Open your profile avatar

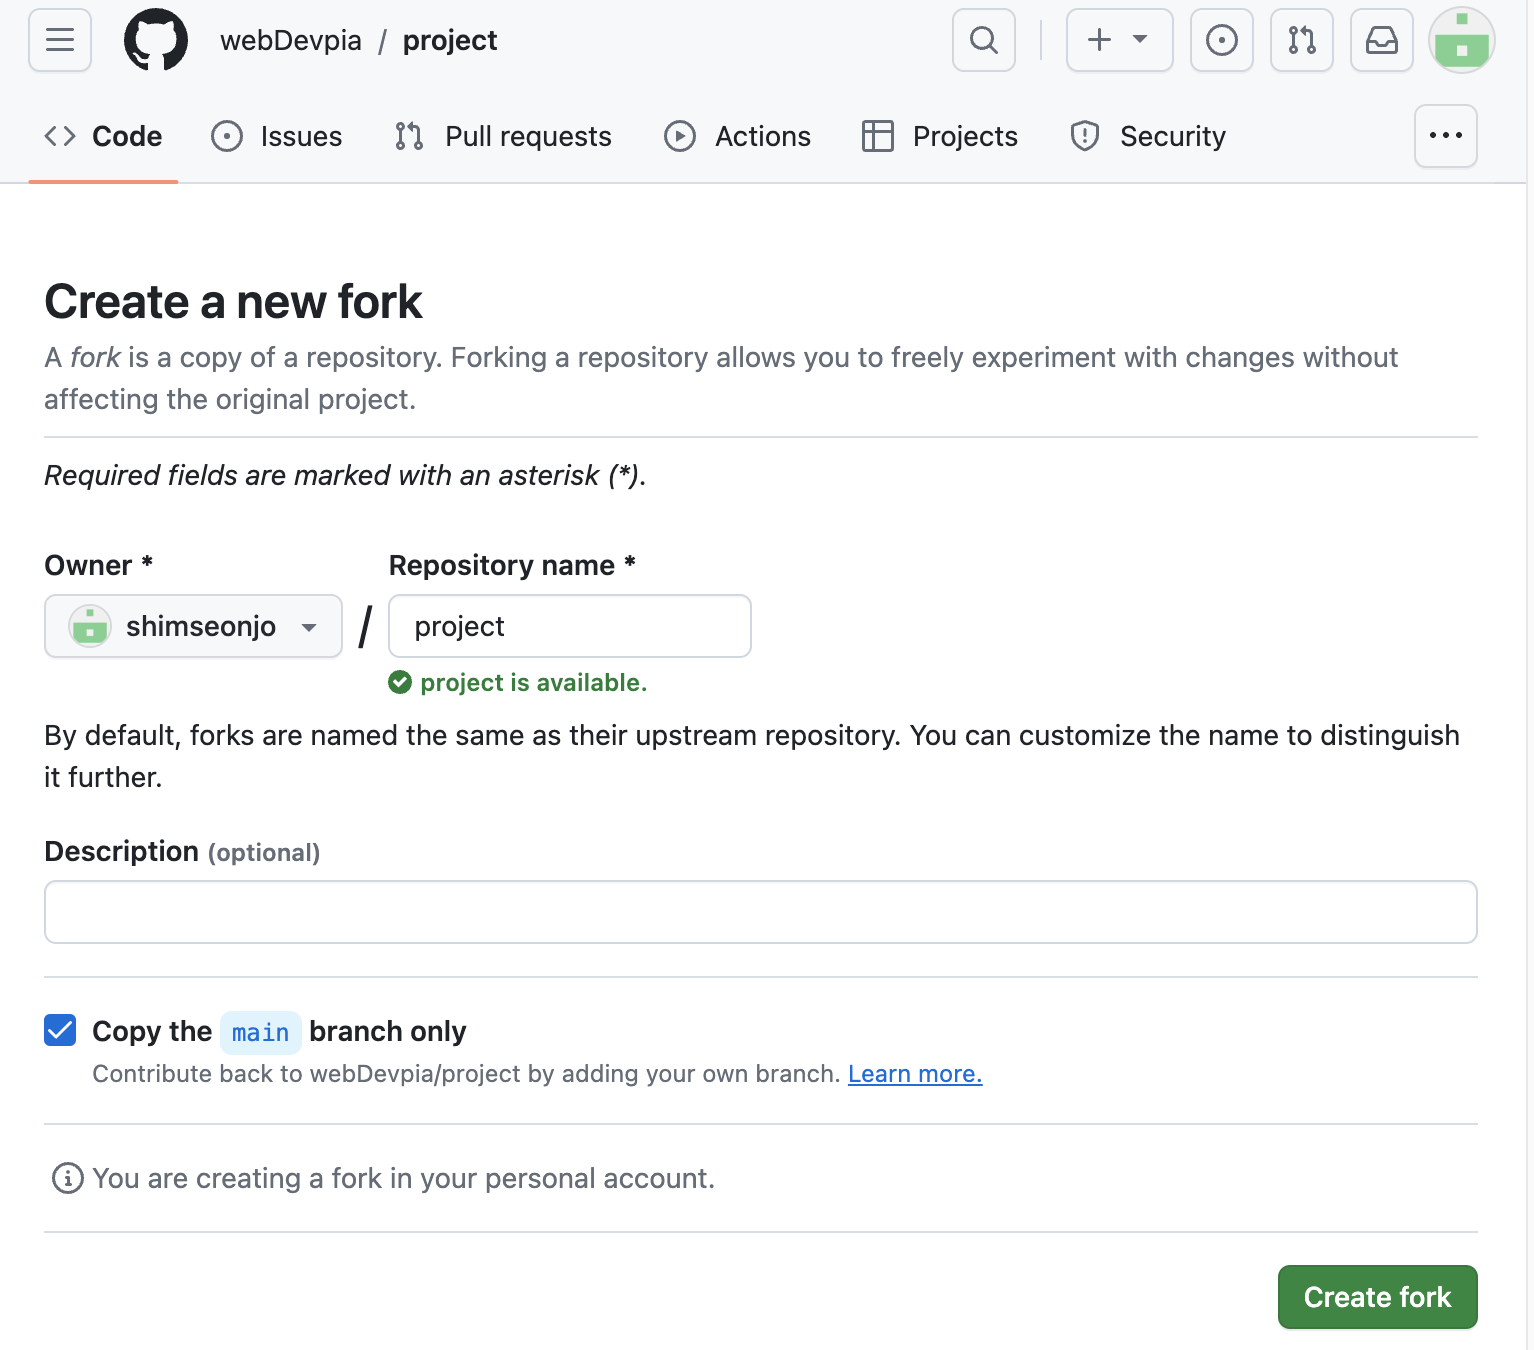1461,40
